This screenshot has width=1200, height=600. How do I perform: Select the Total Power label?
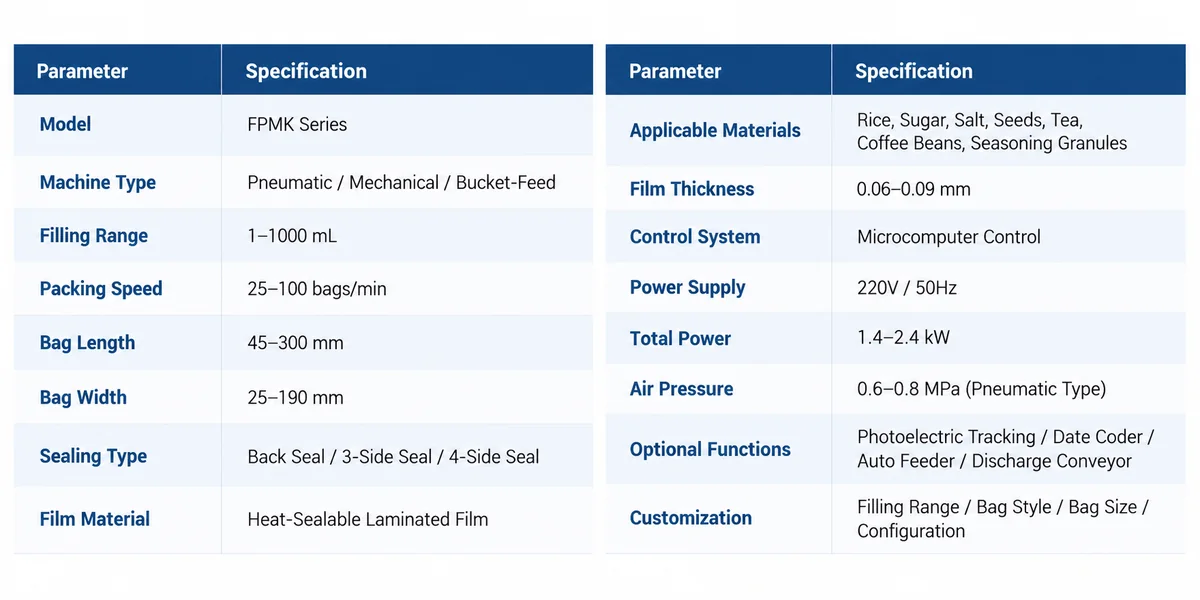[x=680, y=338]
